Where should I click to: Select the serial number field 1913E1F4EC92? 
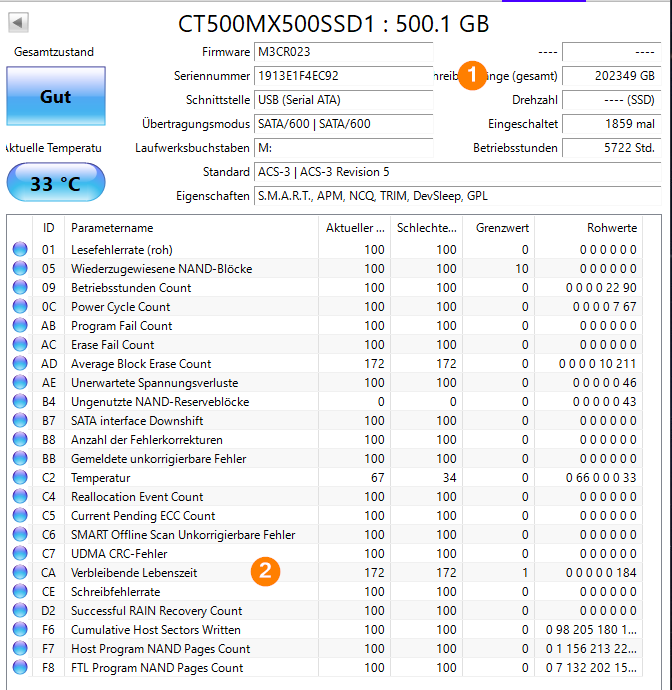pyautogui.click(x=344, y=76)
